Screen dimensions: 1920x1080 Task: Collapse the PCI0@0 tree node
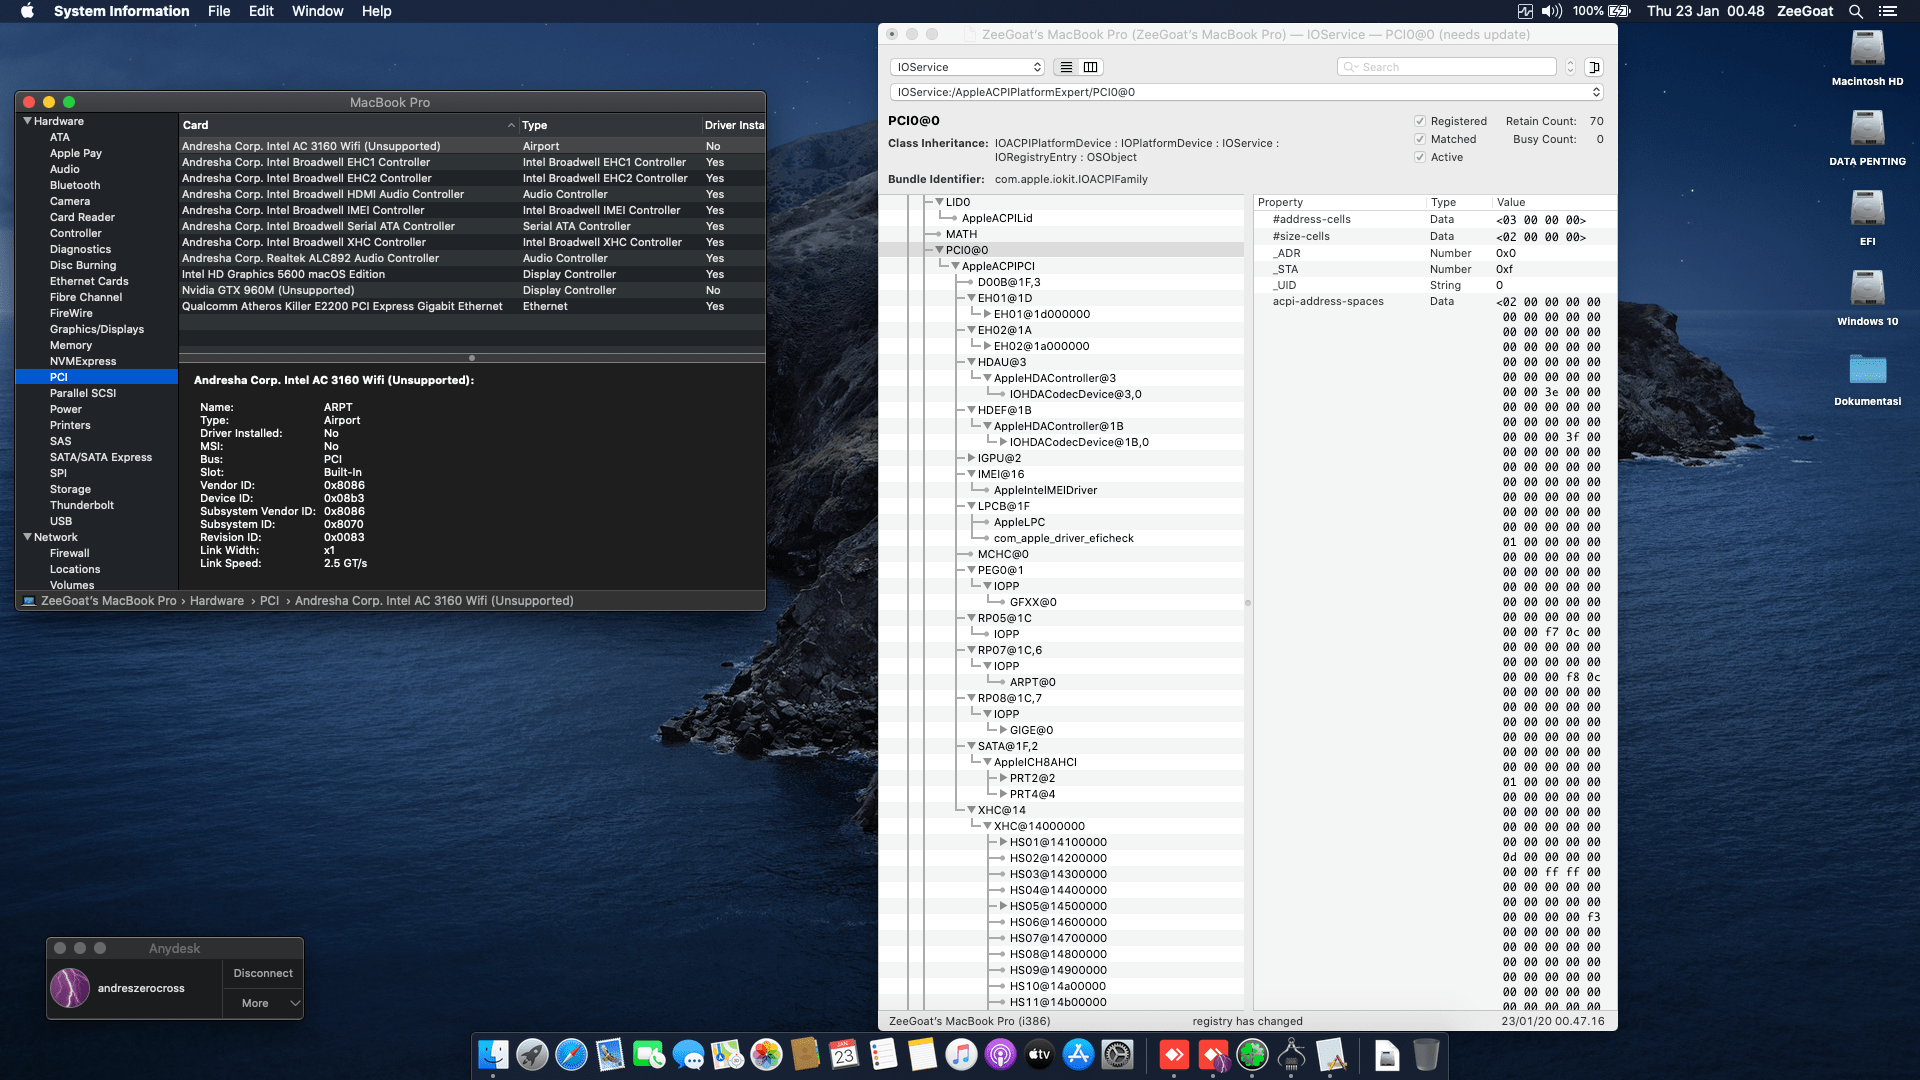939,250
